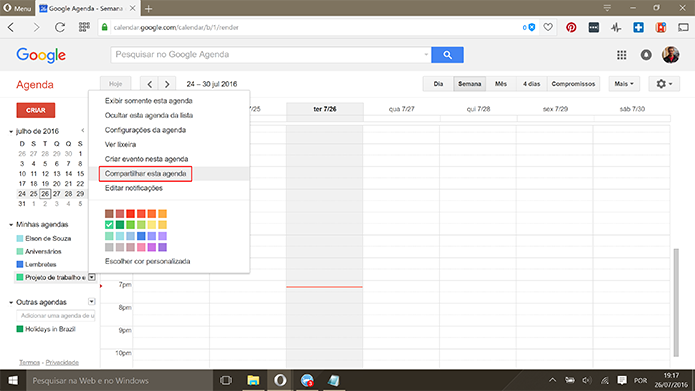Click the Pinterest extension icon
This screenshot has width=695, height=391.
pyautogui.click(x=571, y=27)
